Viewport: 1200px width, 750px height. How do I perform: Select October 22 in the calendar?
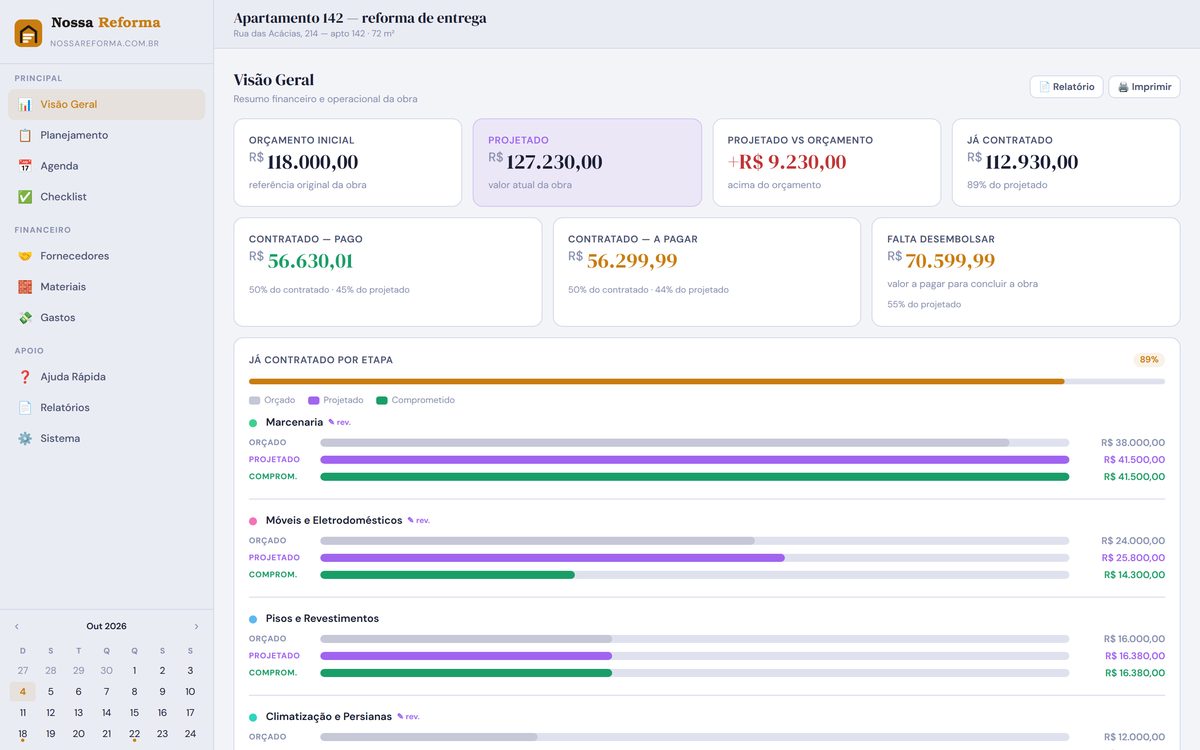(134, 734)
